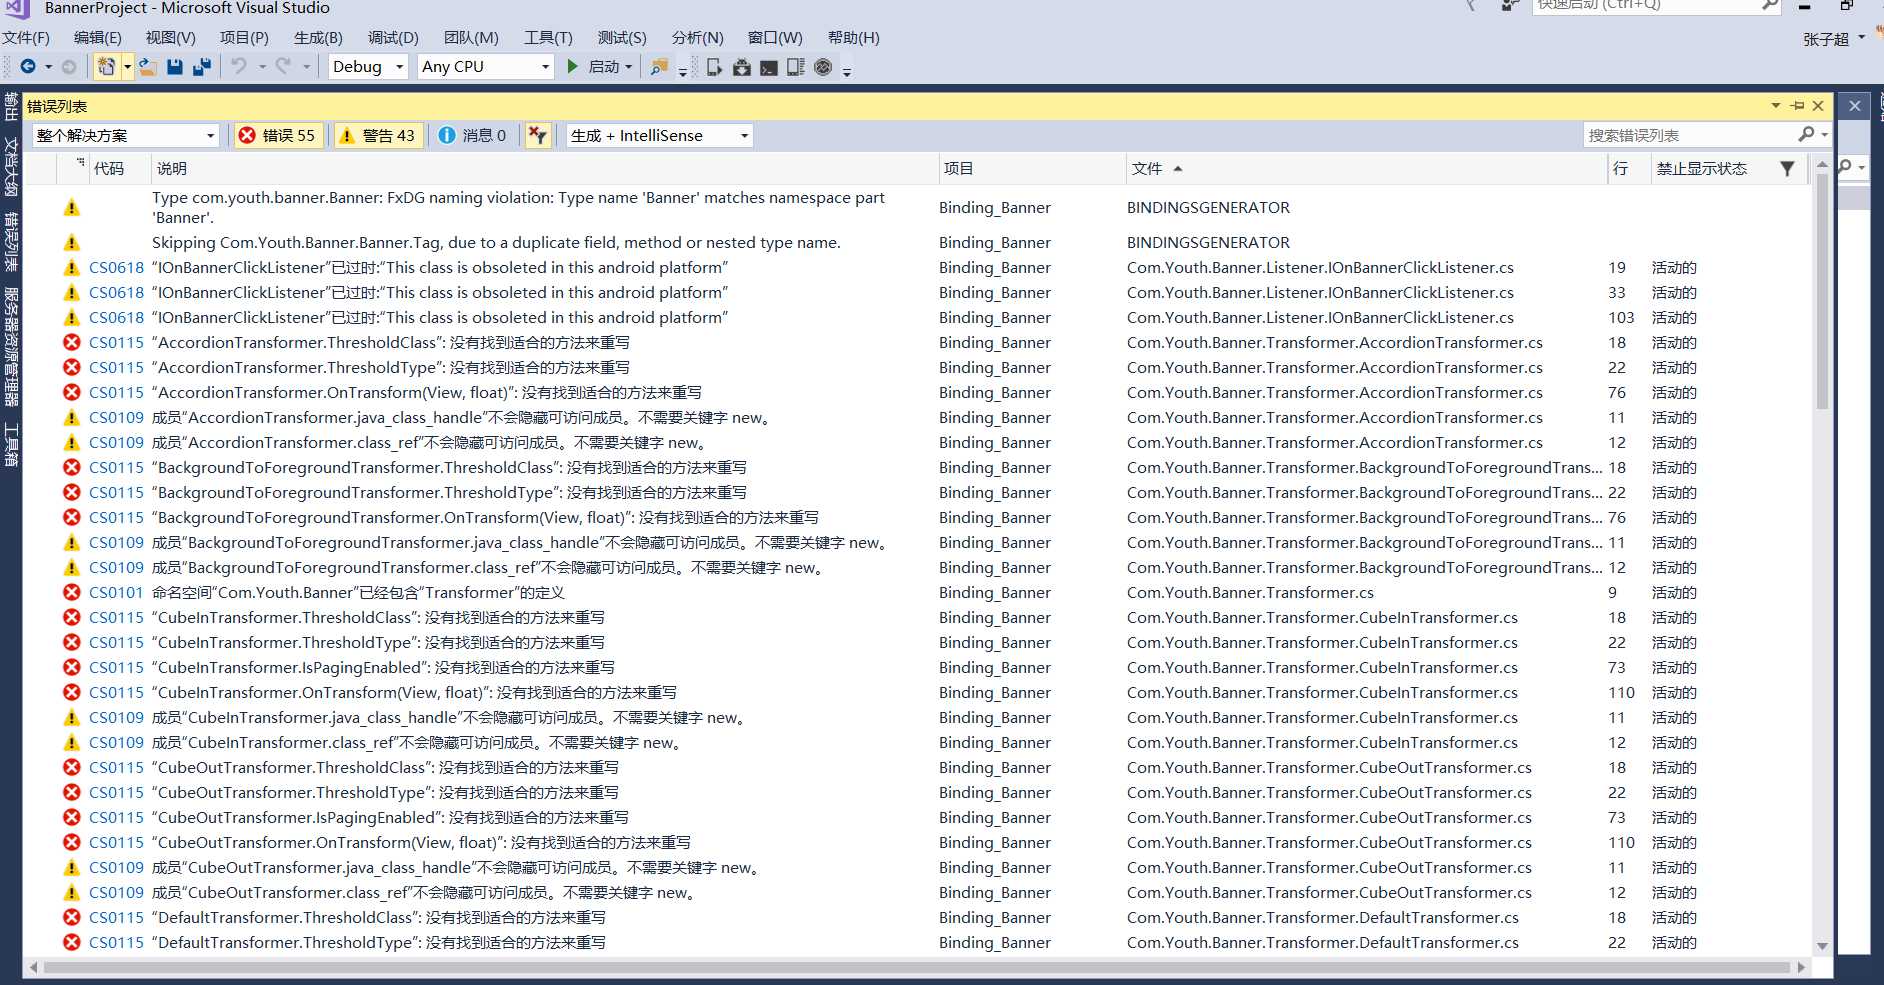The image size is (1884, 985).
Task: Sort by the 说明 column header
Action: pos(545,169)
